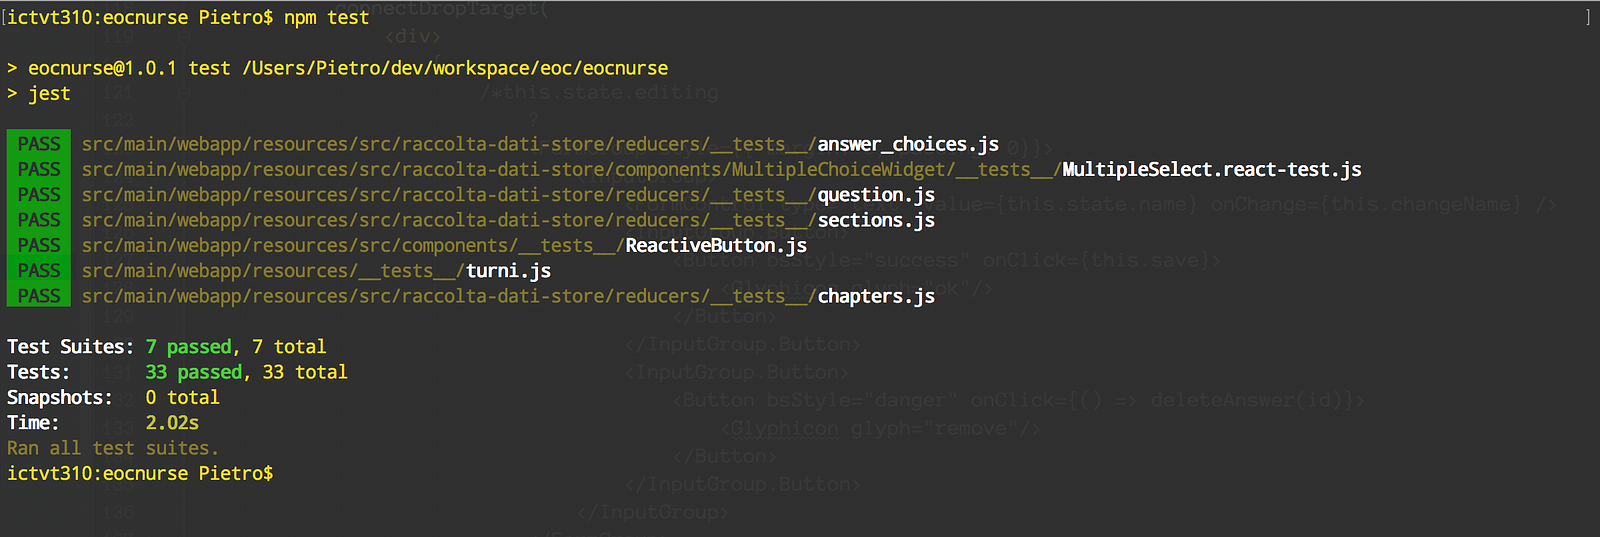The image size is (1600, 537).
Task: Select the MultipleSelect.react-test.js file name
Action: pos(1211,170)
